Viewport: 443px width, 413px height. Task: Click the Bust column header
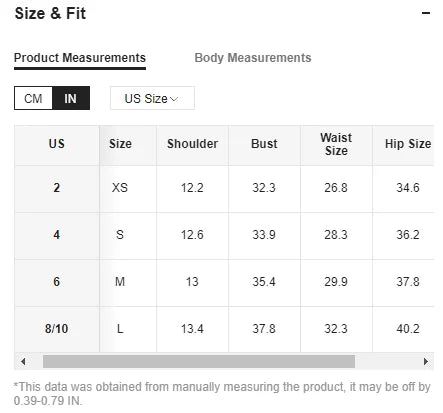point(264,144)
